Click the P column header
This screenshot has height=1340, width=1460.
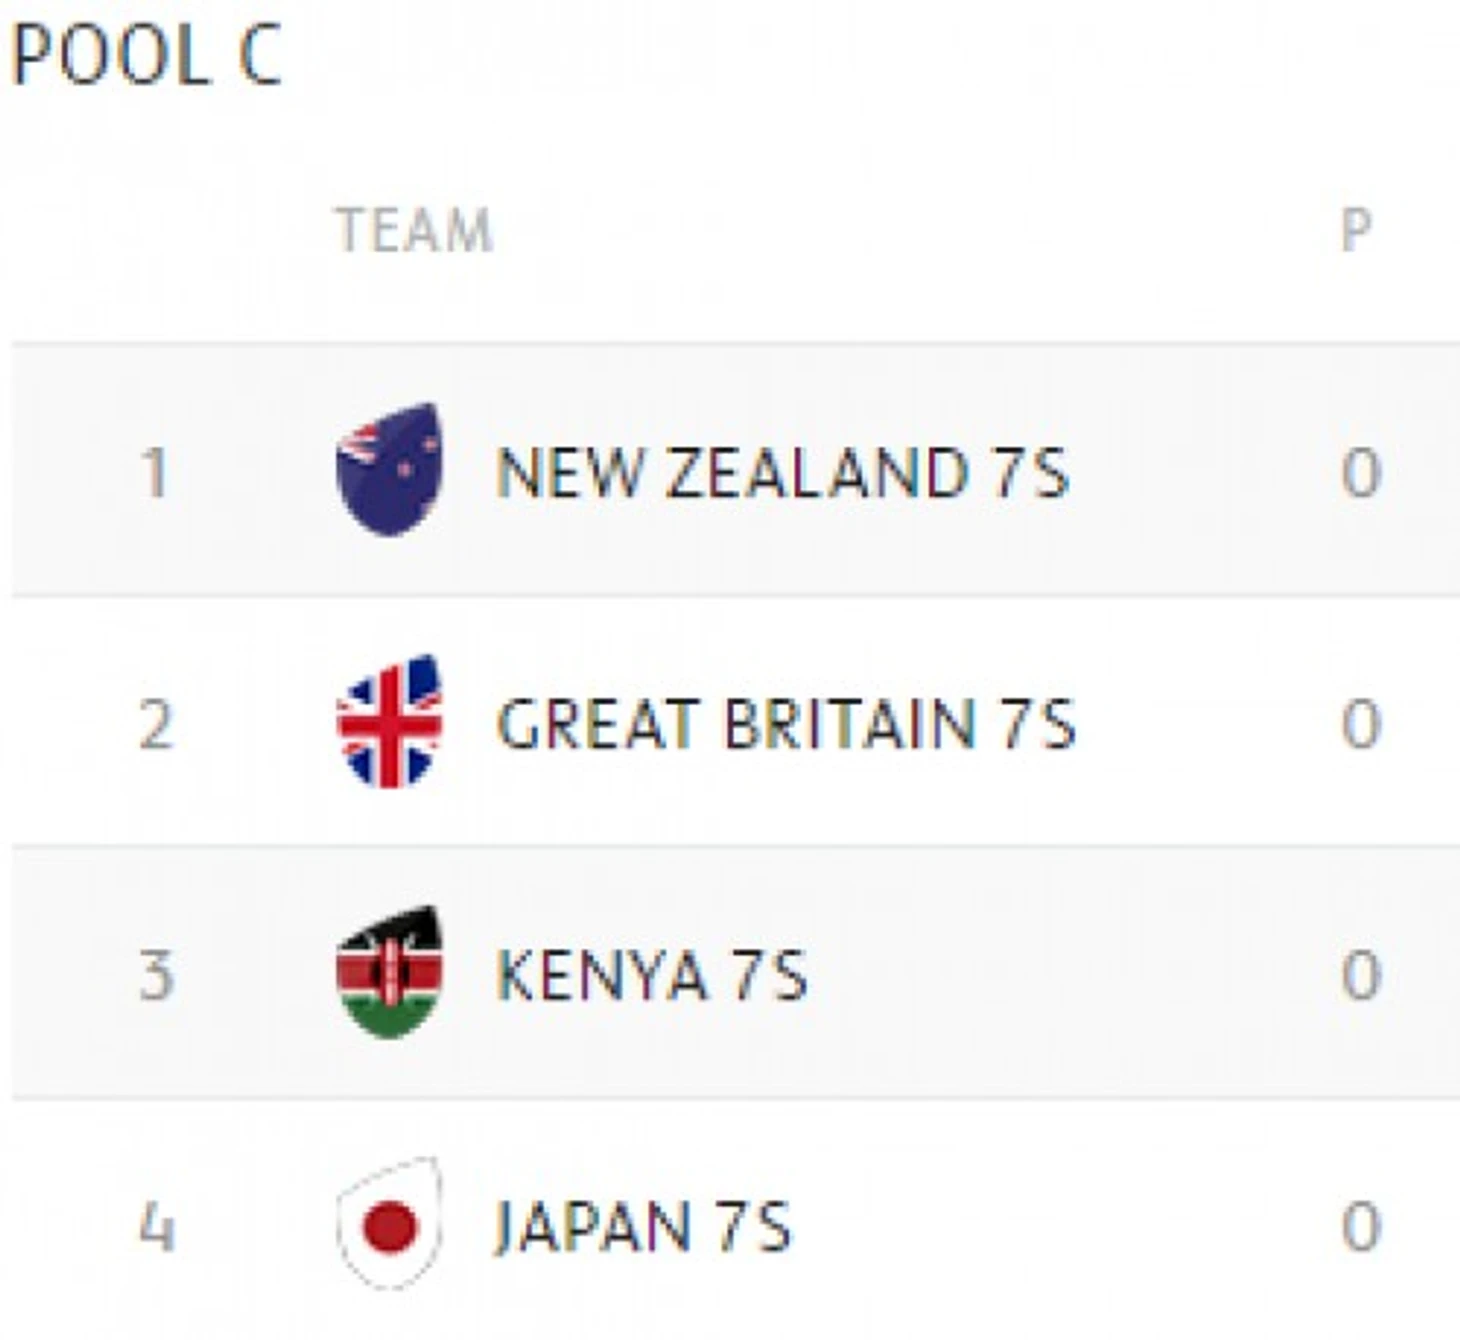tap(1356, 231)
